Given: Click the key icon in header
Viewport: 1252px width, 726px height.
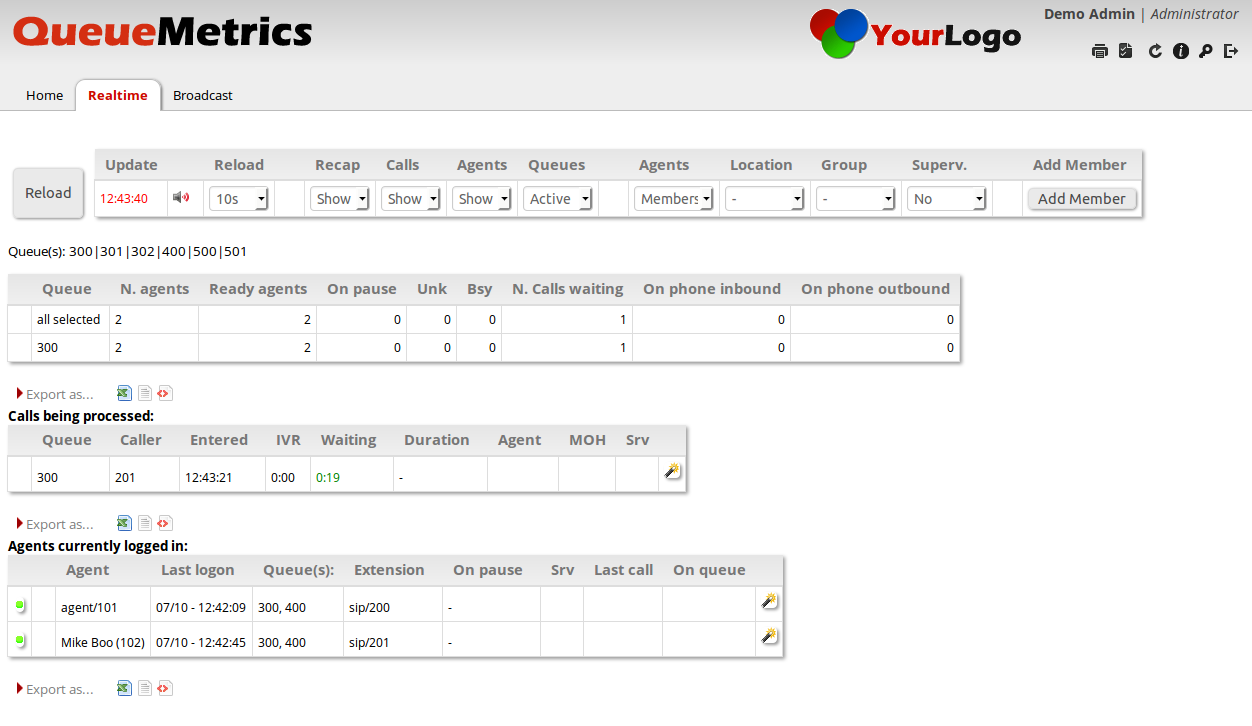Looking at the screenshot, I should click(1206, 51).
